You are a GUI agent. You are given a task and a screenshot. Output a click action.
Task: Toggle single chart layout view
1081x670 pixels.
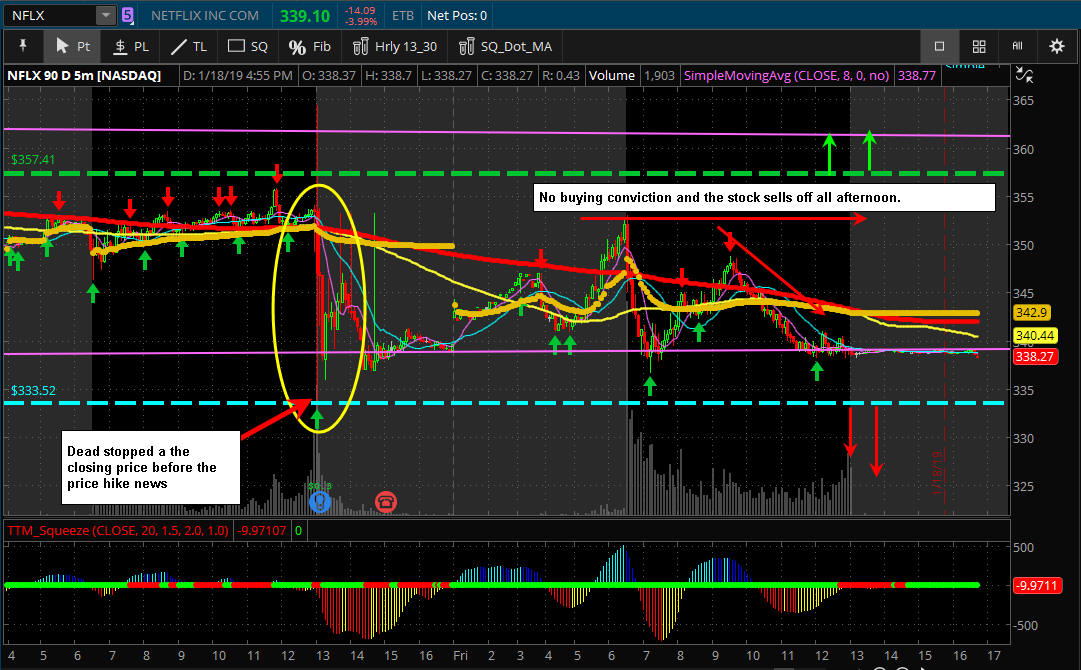[x=939, y=46]
